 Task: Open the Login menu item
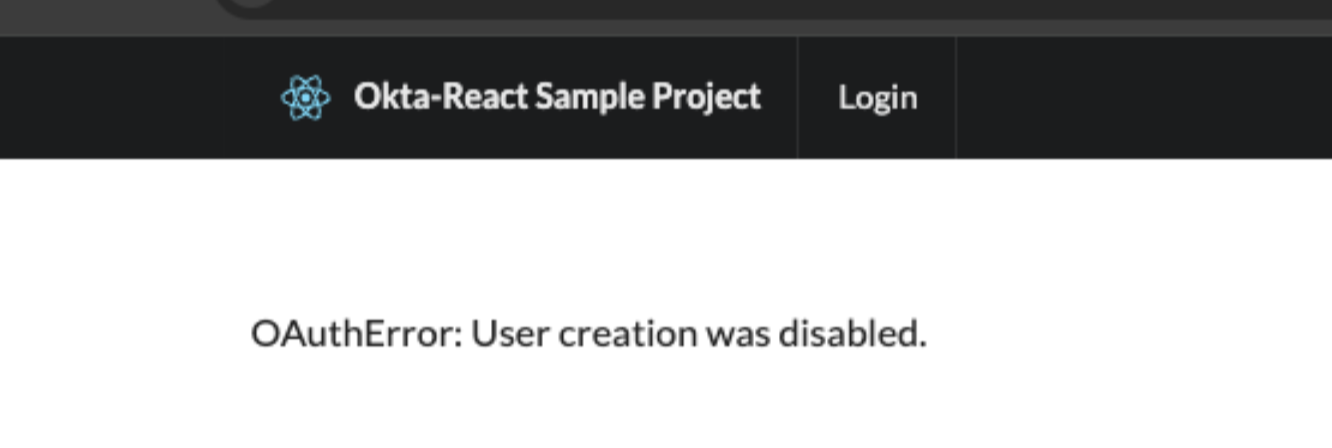coord(877,98)
